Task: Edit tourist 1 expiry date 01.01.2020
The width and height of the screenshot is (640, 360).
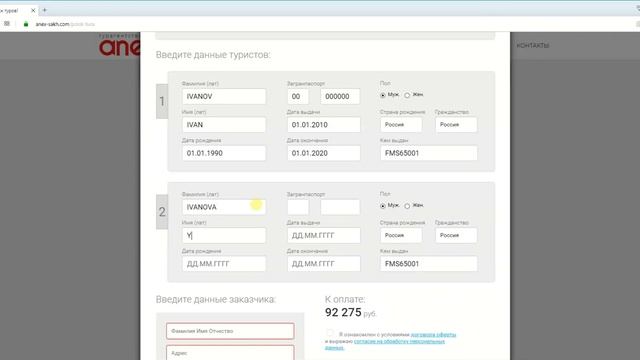Action: click(x=324, y=153)
